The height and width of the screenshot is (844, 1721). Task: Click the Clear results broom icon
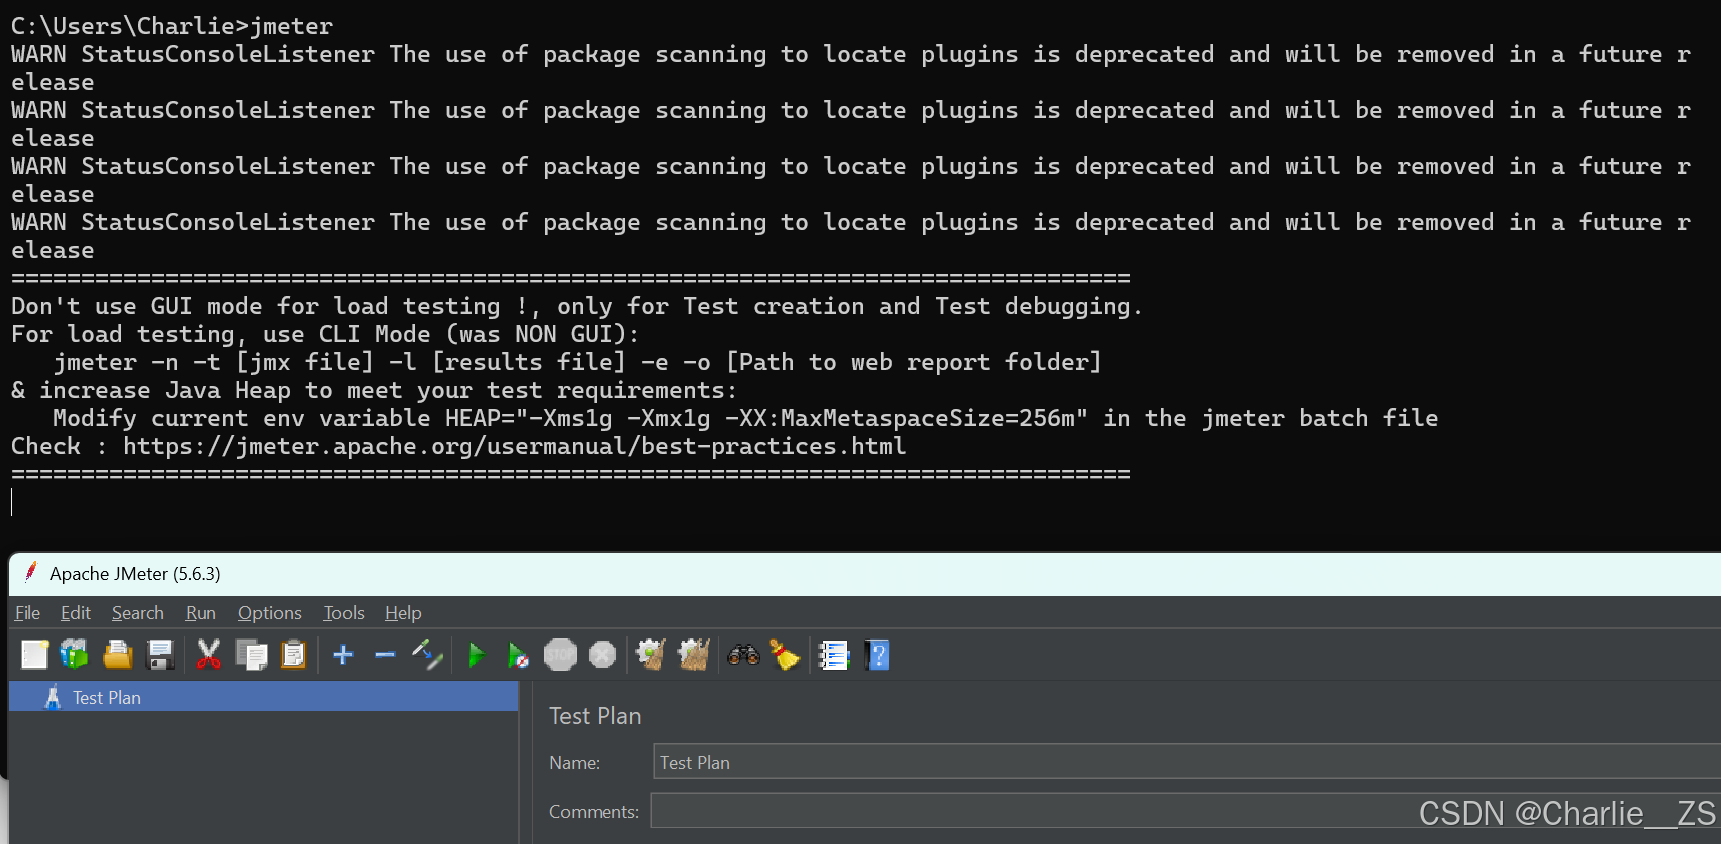tap(651, 655)
